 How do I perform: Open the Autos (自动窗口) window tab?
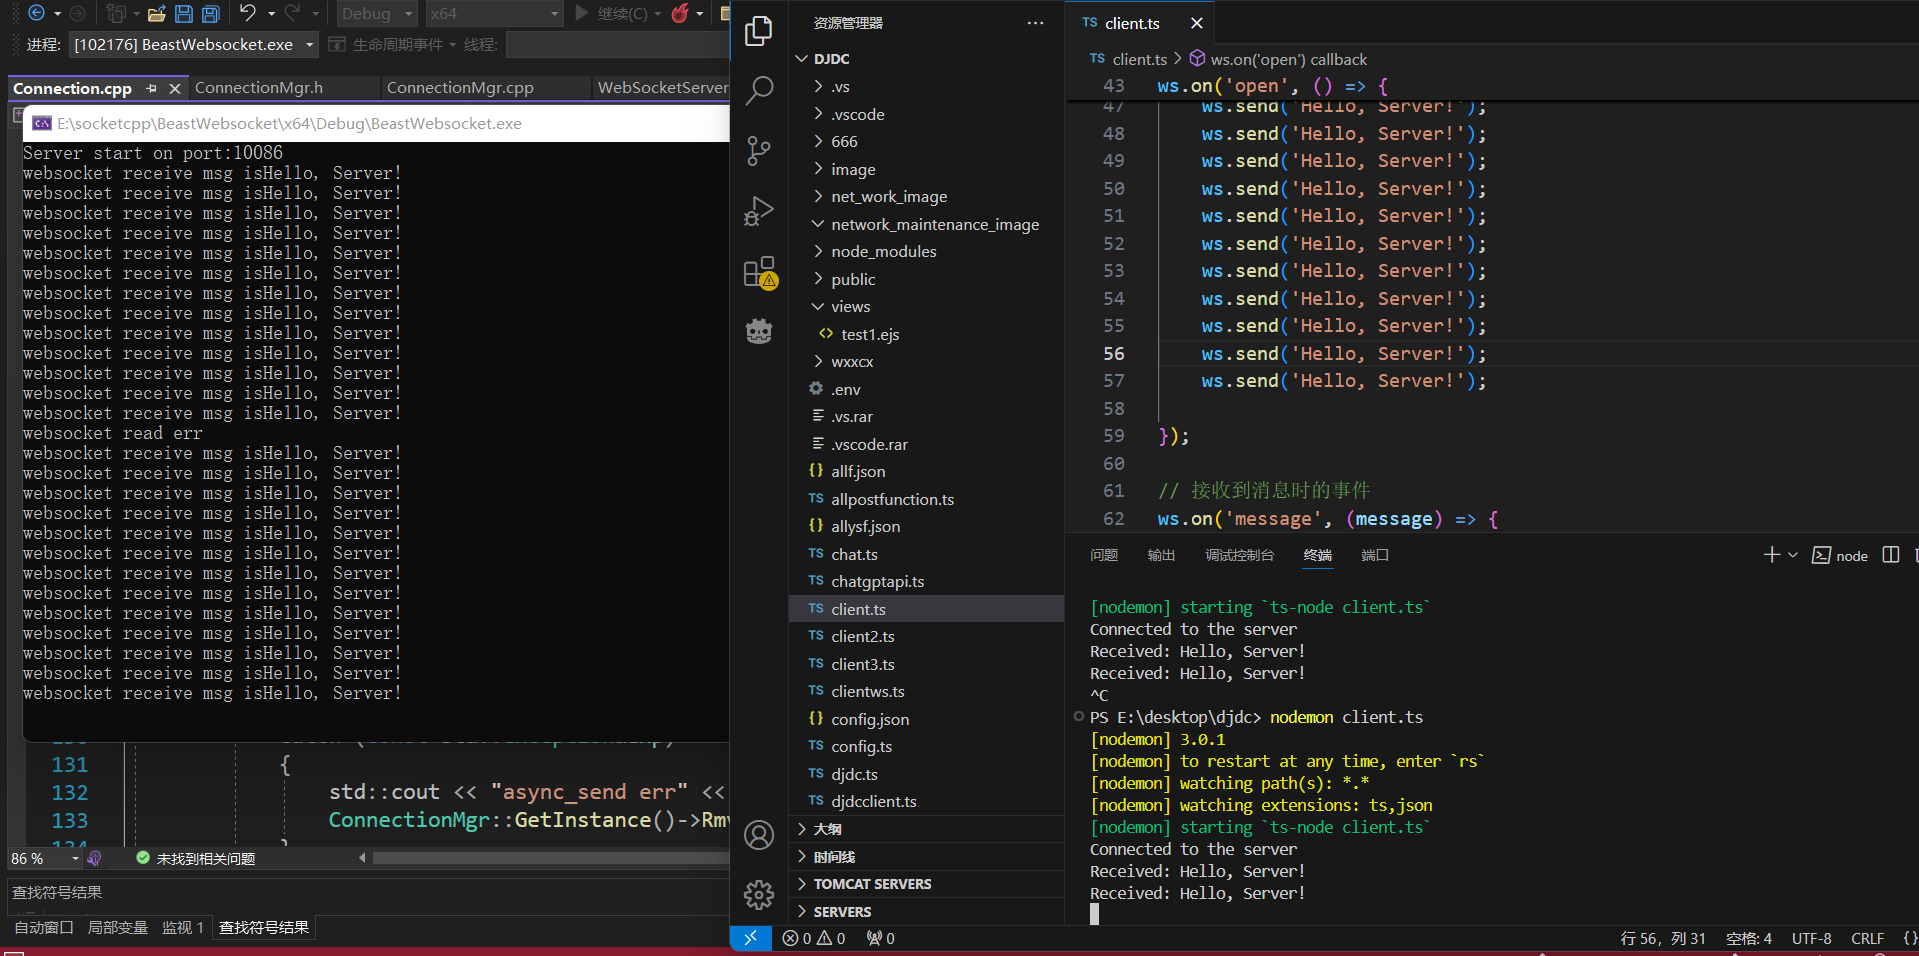coord(44,927)
